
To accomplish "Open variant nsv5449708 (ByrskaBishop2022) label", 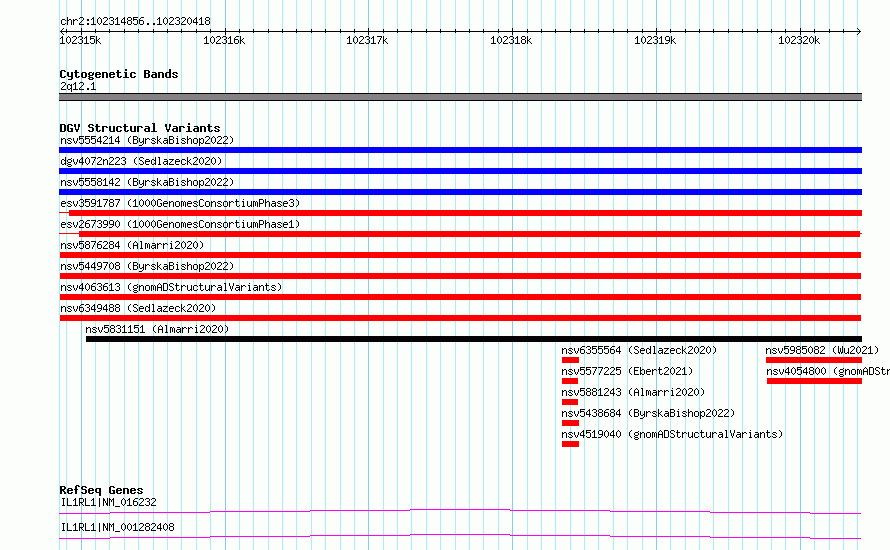I will click(147, 266).
